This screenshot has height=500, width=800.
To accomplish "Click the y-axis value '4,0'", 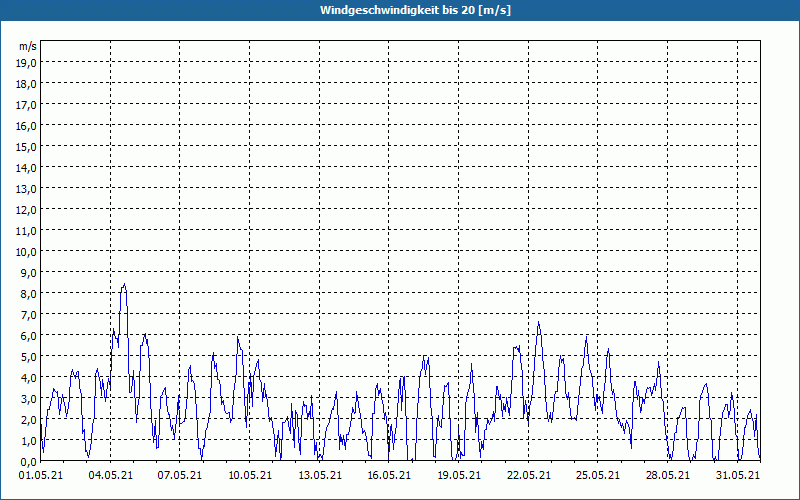I will pyautogui.click(x=30, y=378).
